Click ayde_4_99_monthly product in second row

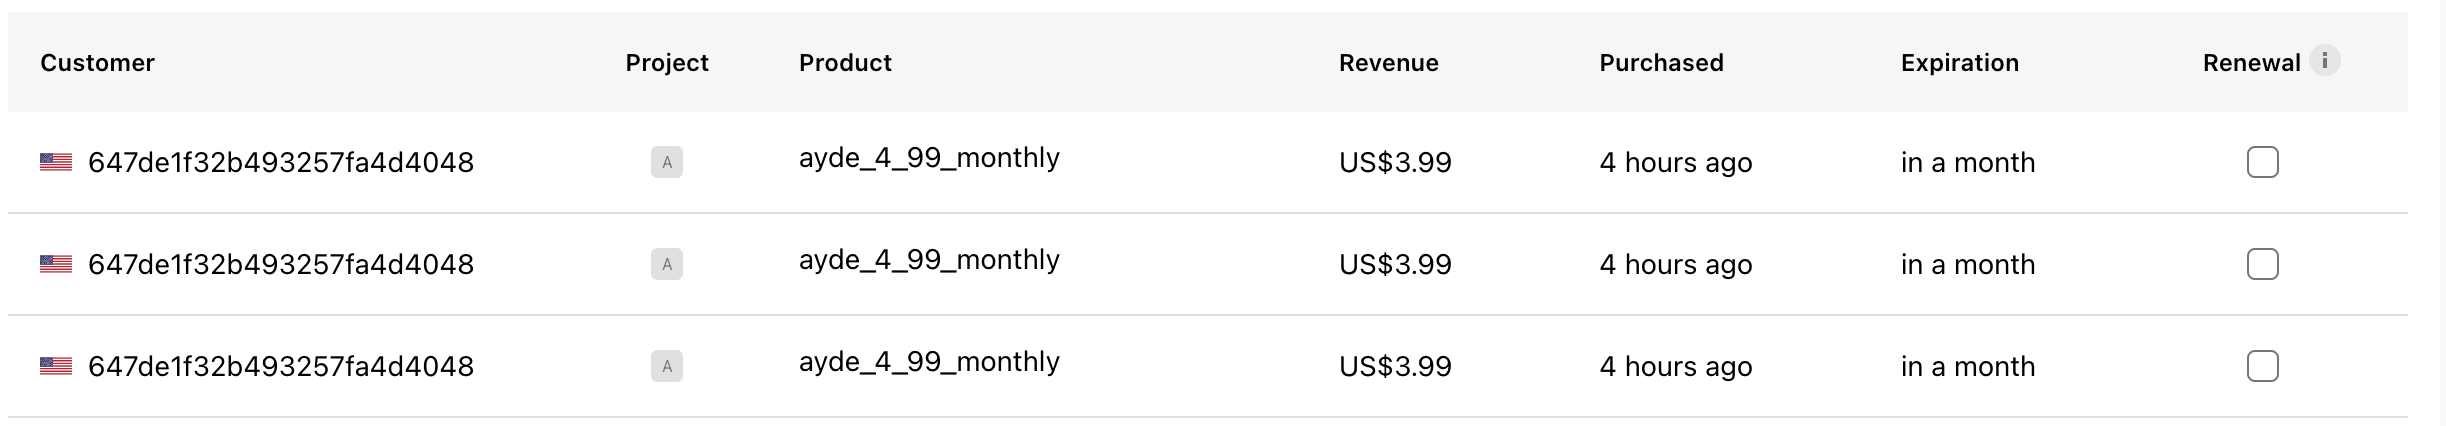point(929,260)
